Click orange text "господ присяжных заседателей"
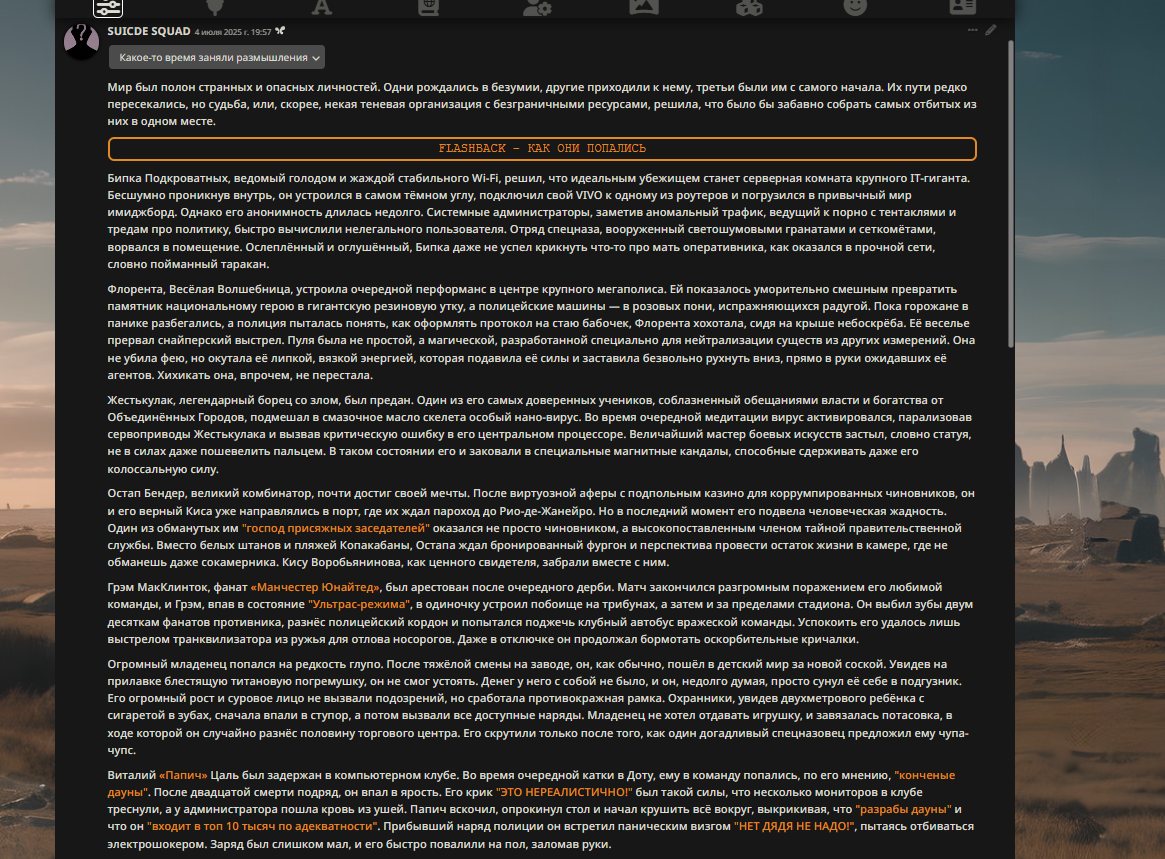 (x=336, y=528)
